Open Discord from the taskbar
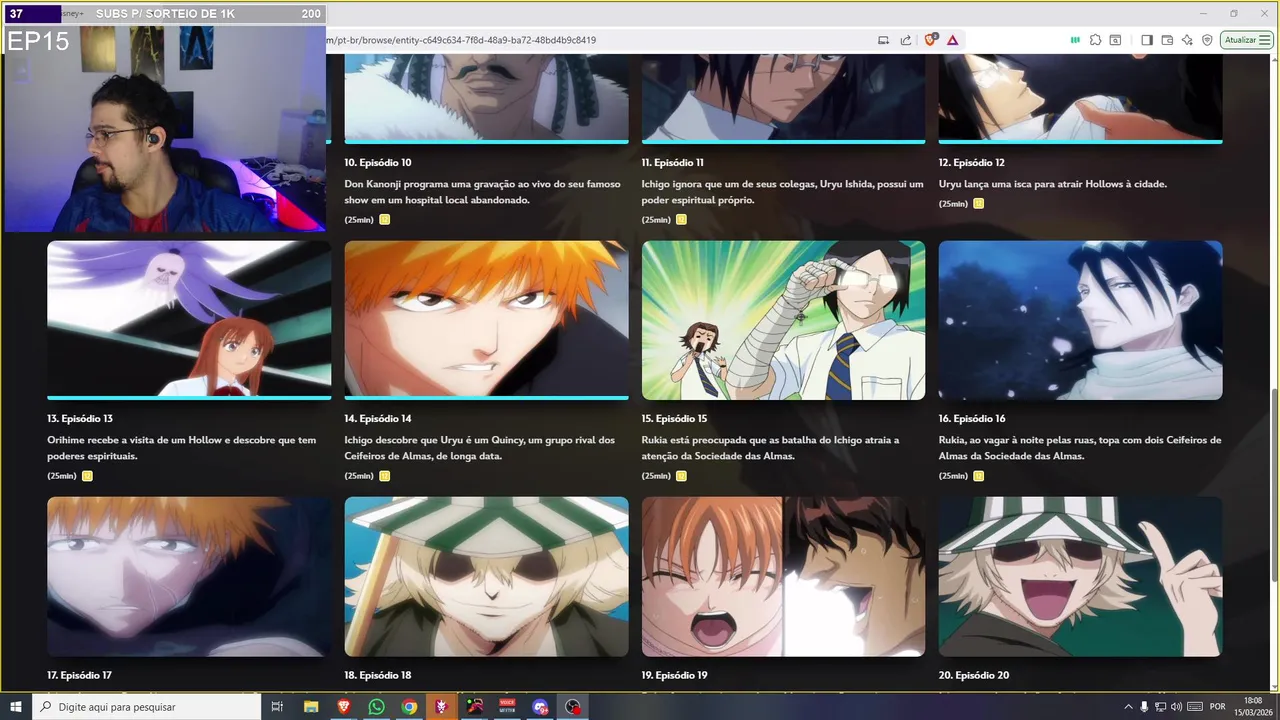This screenshot has height=720, width=1280. click(540, 706)
